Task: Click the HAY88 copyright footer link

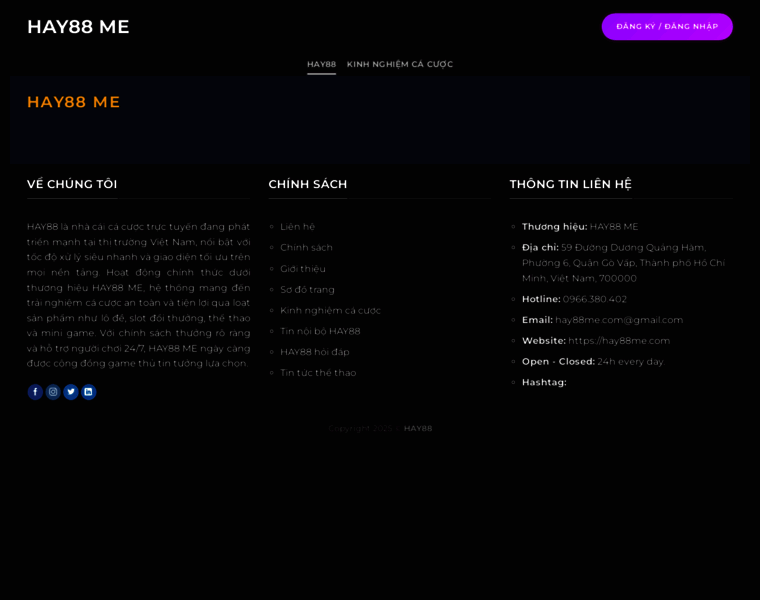Action: point(418,428)
